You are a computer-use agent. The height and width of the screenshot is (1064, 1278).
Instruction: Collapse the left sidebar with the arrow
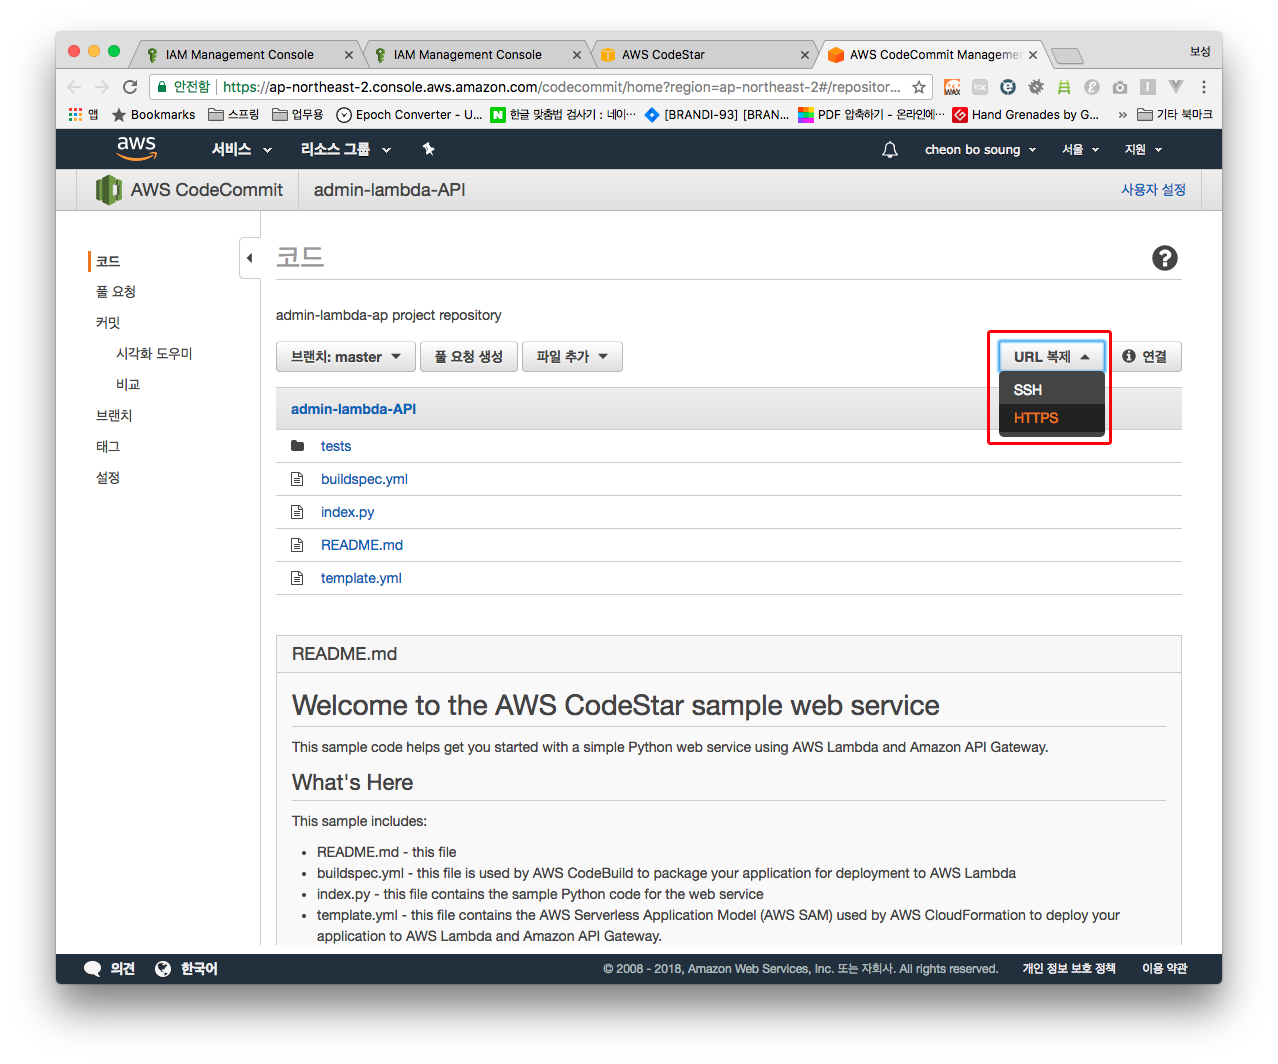(249, 258)
